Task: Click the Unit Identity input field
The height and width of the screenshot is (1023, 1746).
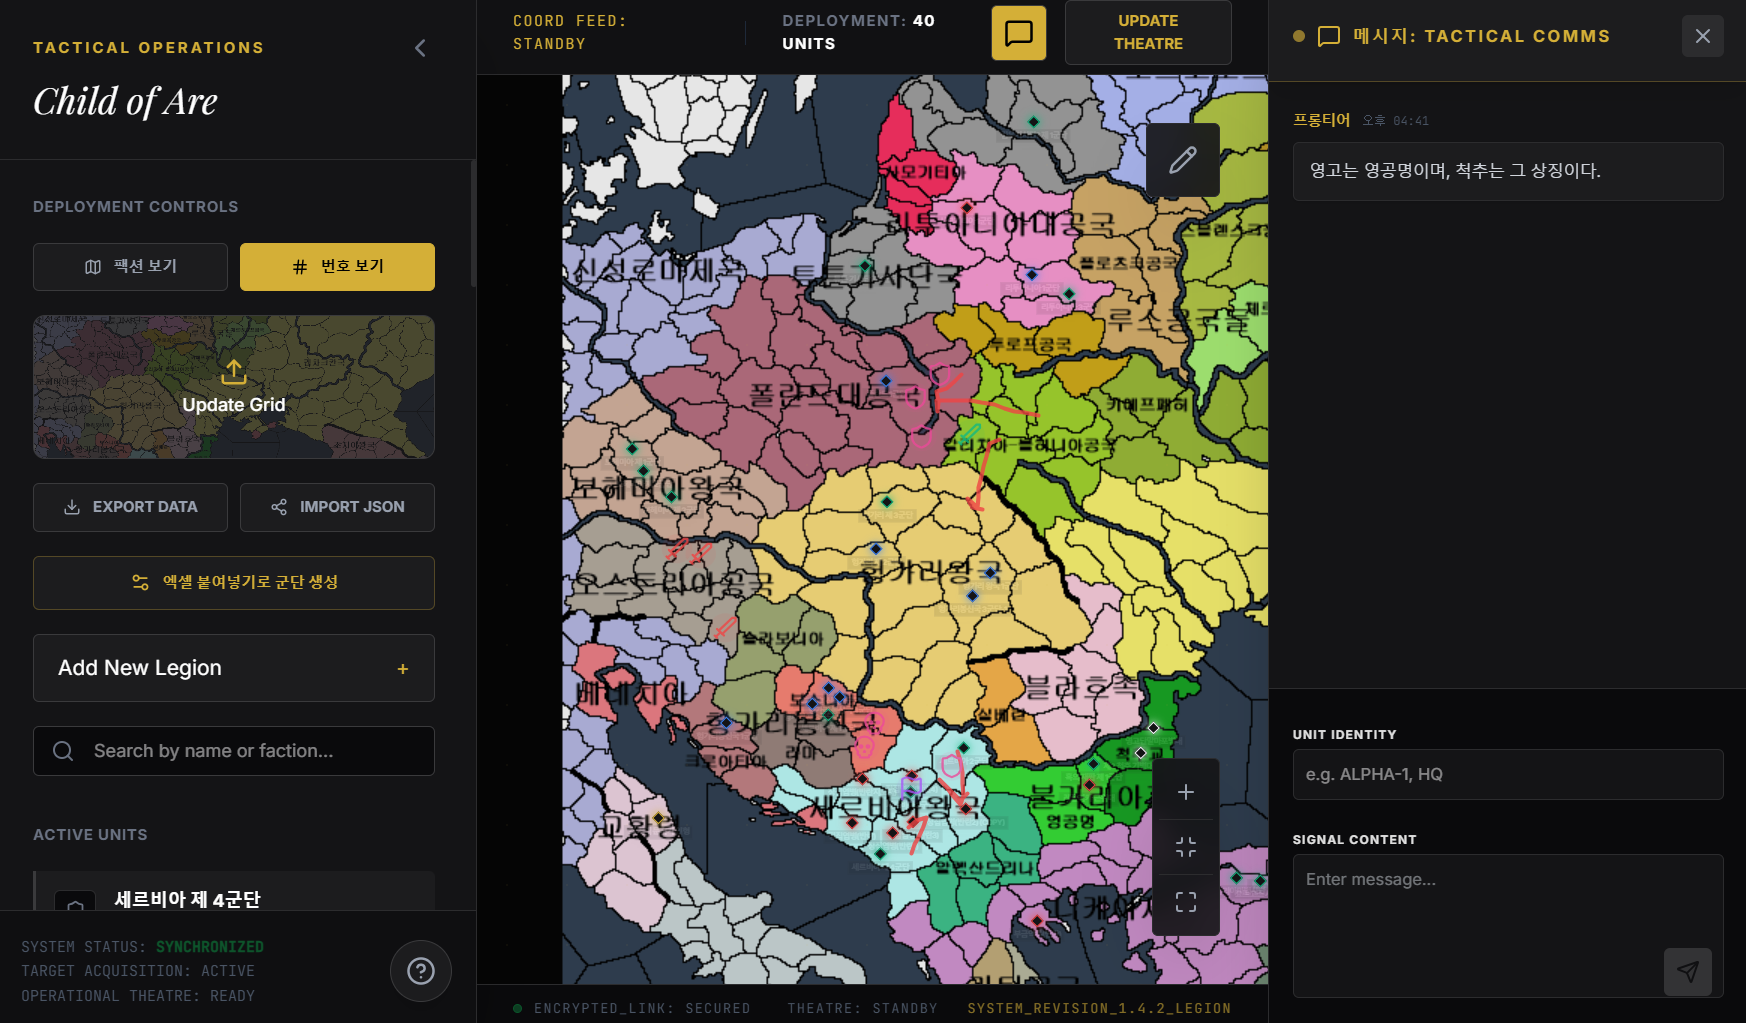Action: (1508, 774)
